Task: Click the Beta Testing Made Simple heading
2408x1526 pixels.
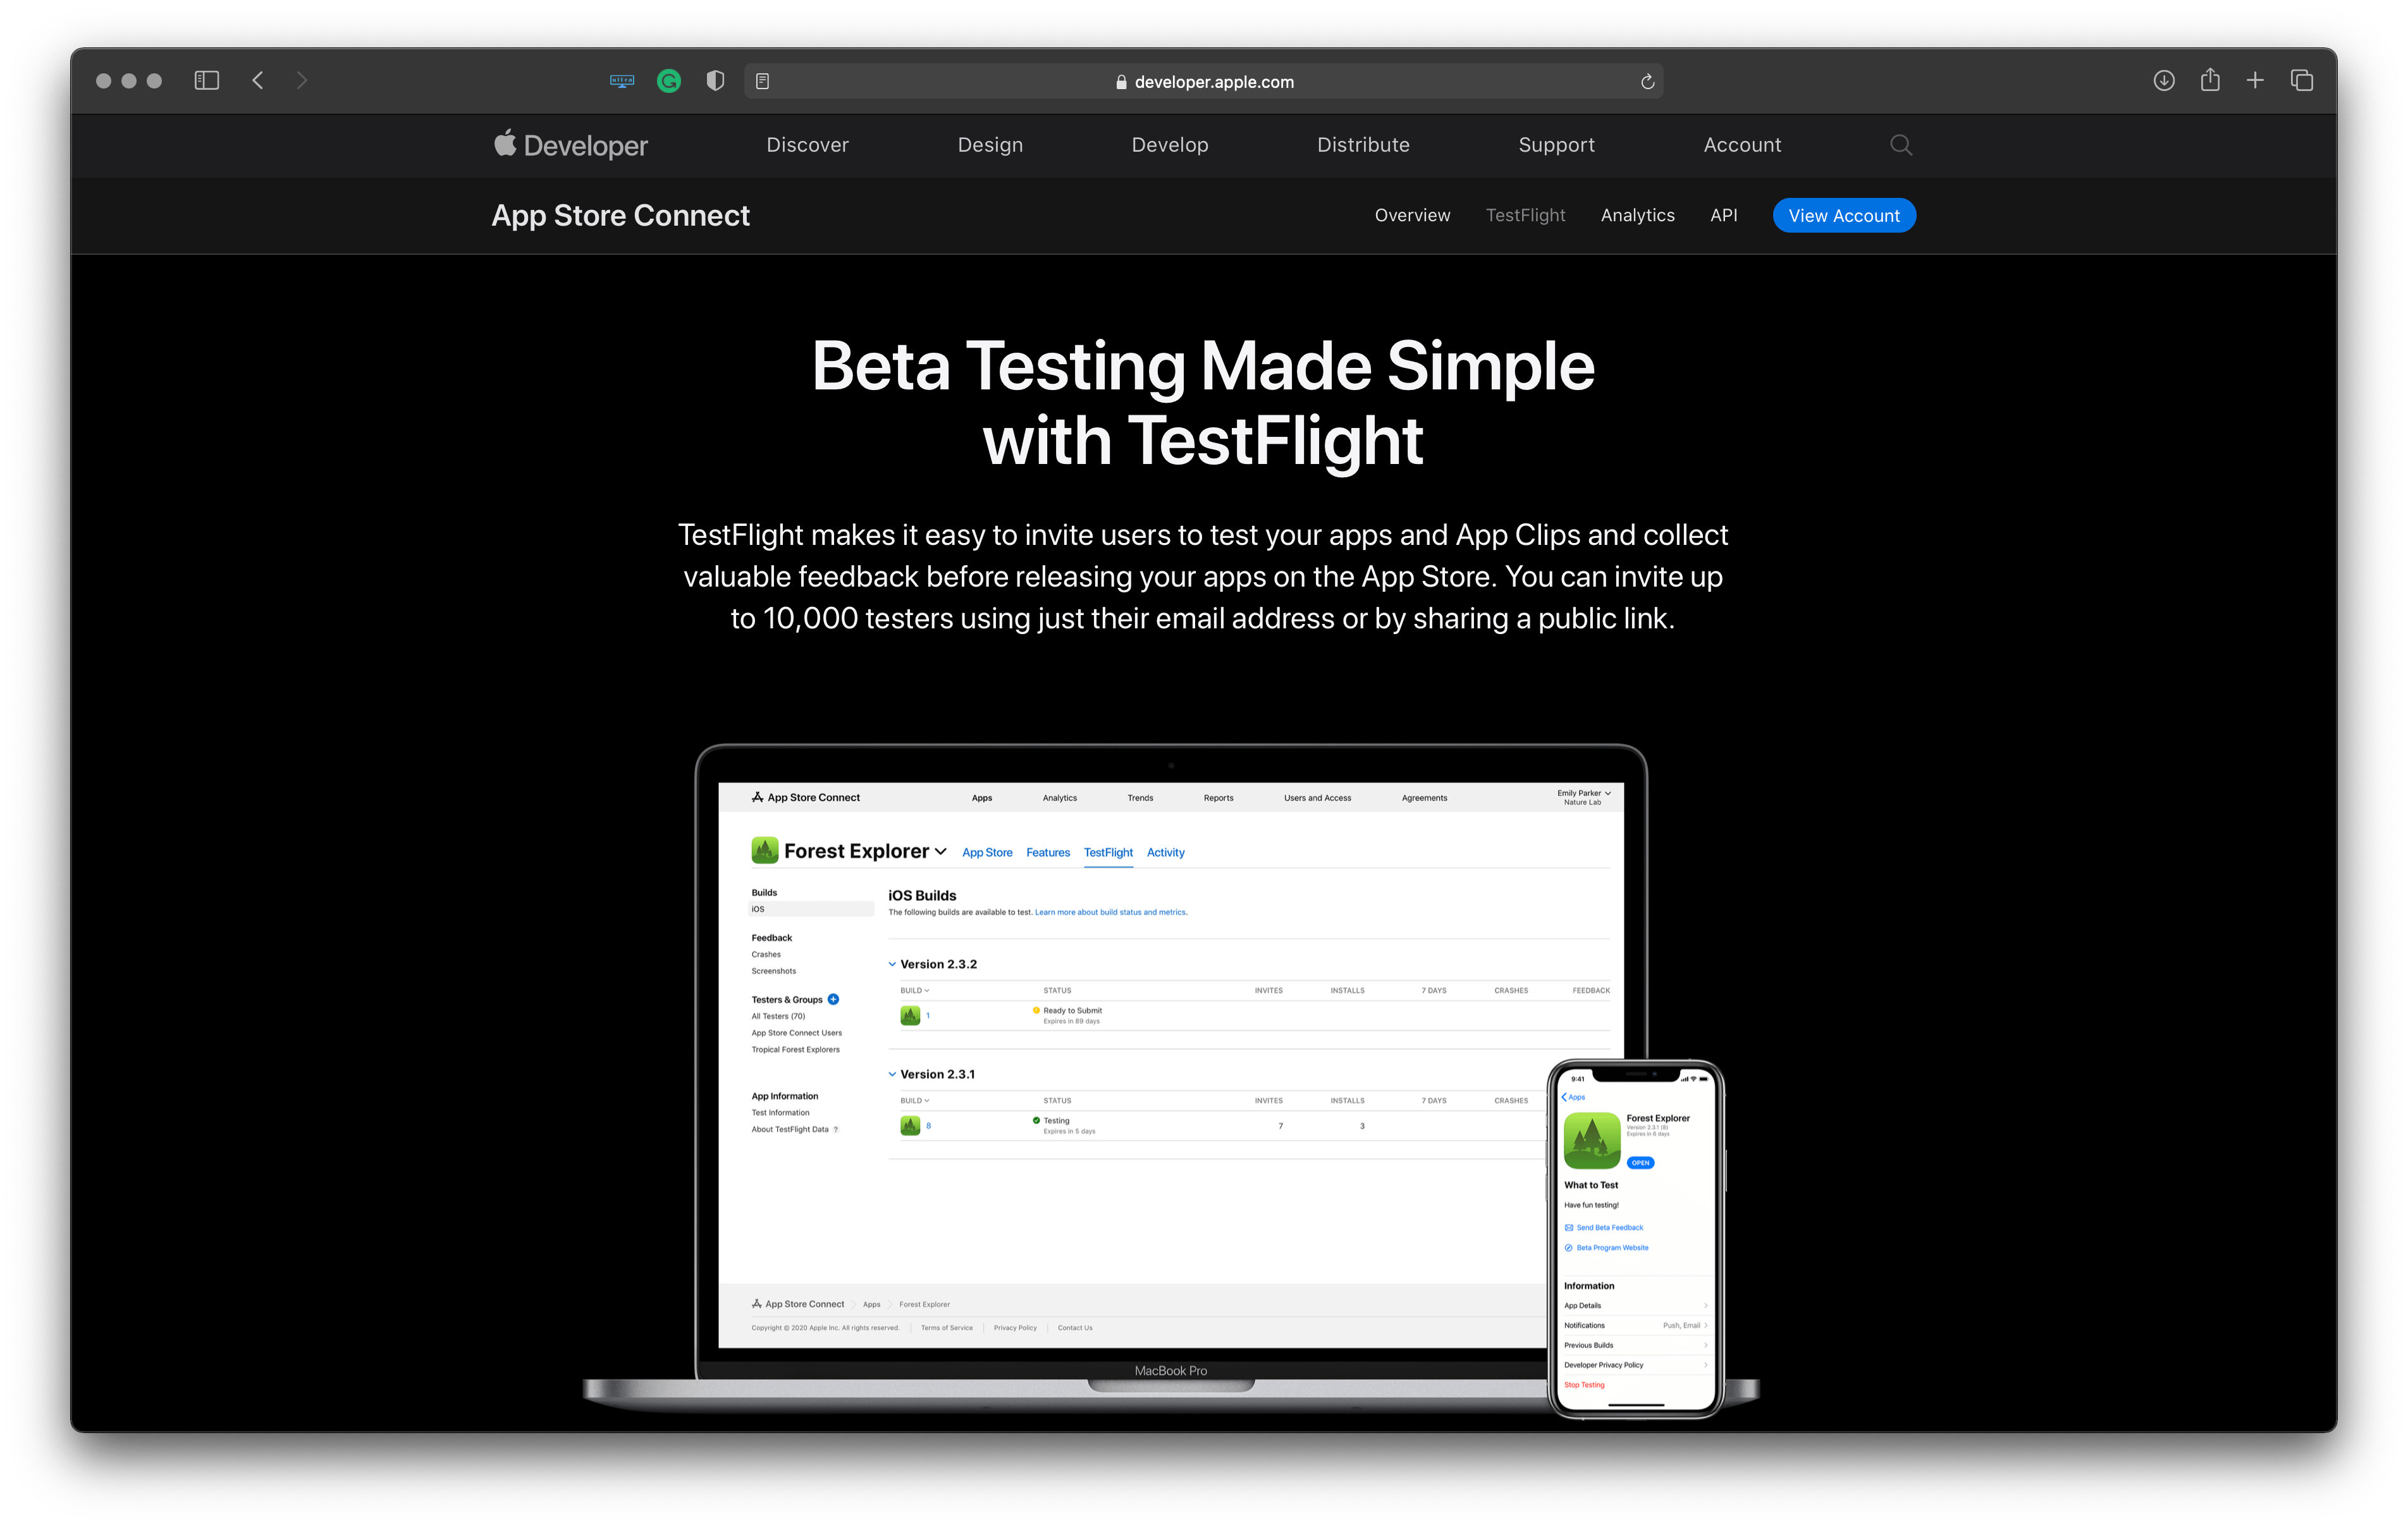Action: pos(1203,403)
